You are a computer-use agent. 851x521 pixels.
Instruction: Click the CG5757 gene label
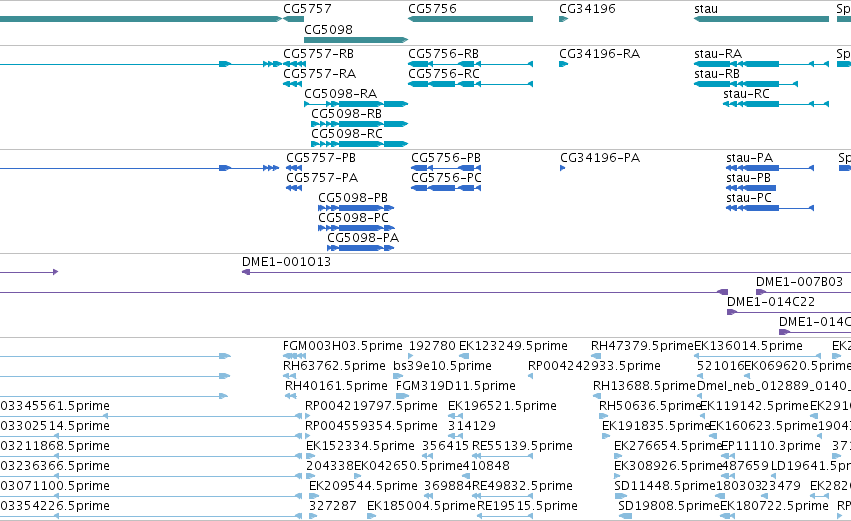307,9
